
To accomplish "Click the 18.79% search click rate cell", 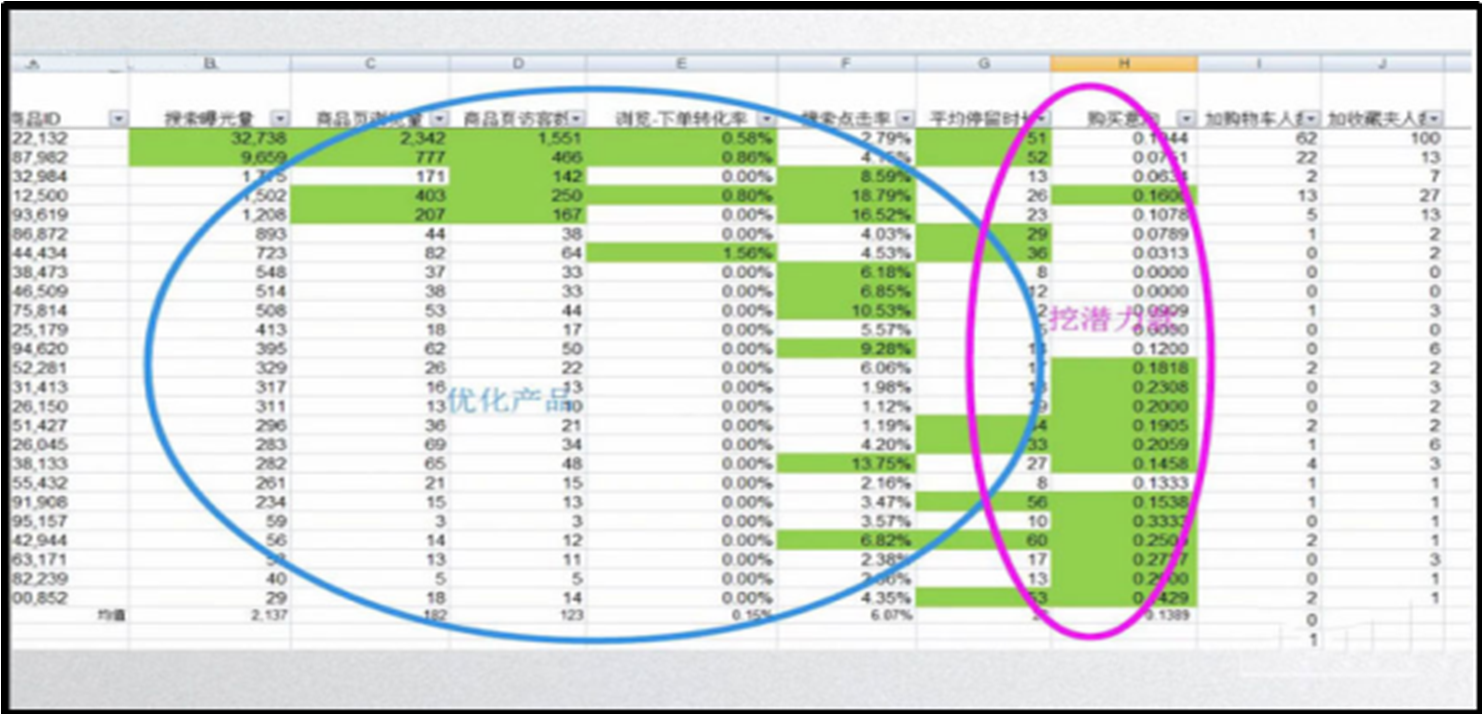I will click(846, 196).
